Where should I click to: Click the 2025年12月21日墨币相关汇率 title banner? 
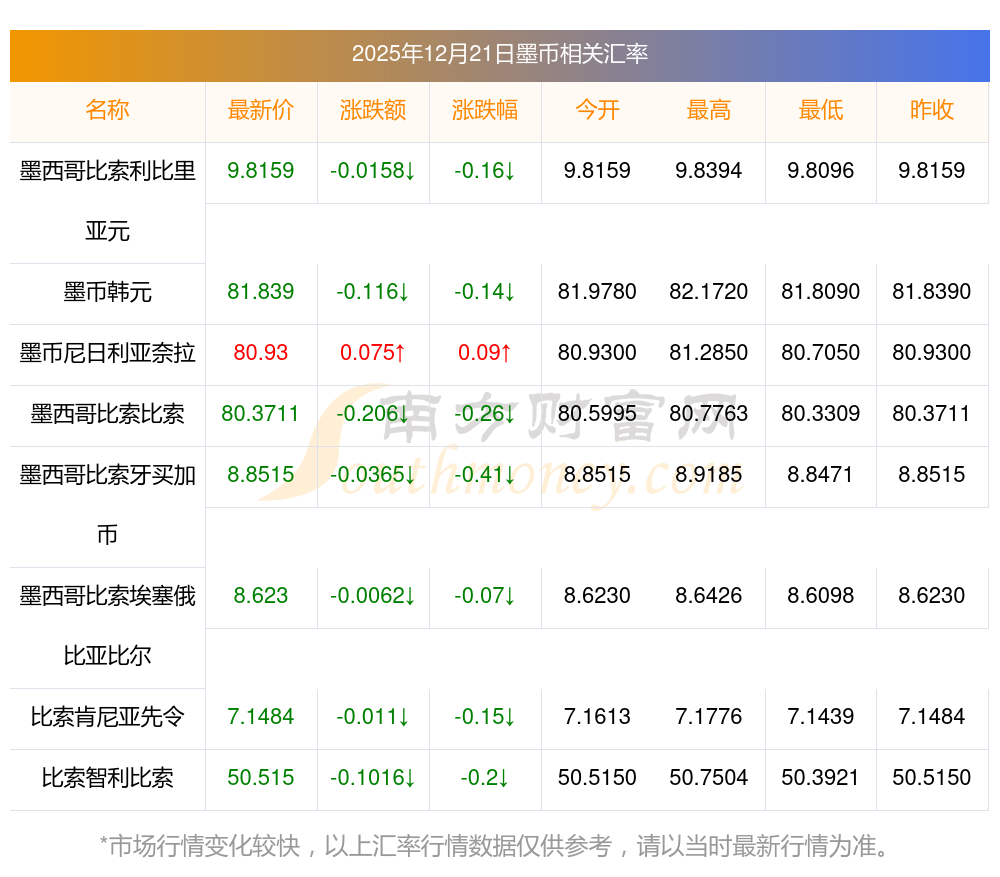pyautogui.click(x=499, y=54)
